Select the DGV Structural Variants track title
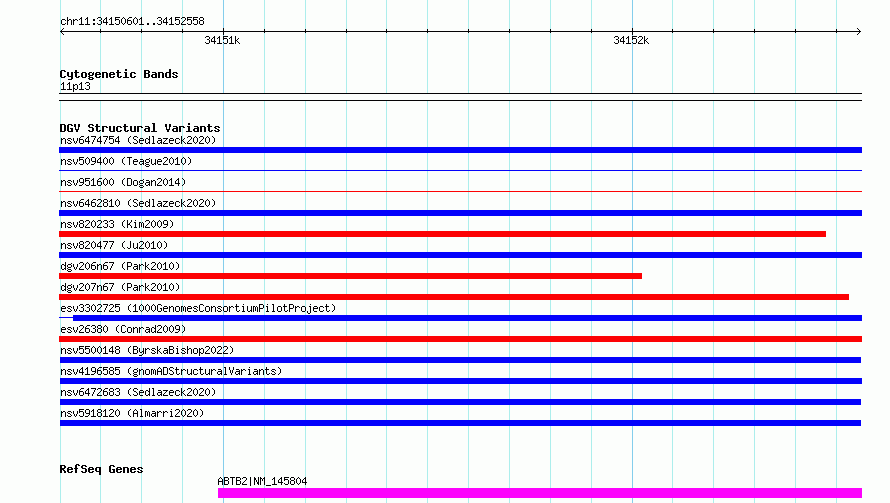 tap(140, 128)
